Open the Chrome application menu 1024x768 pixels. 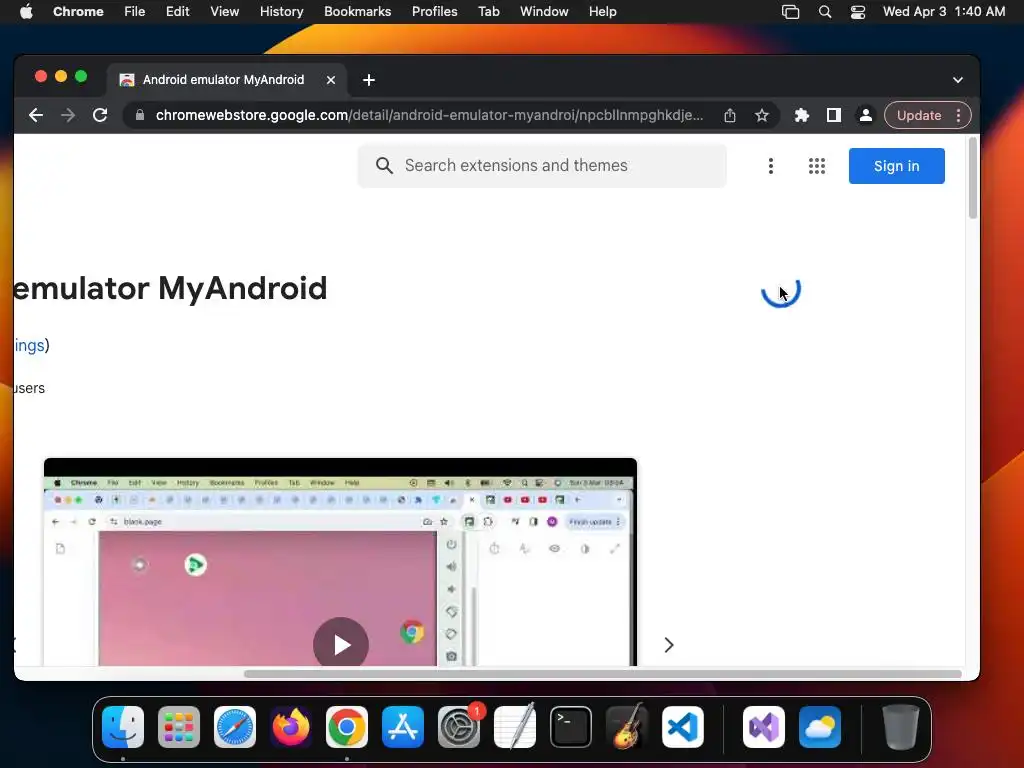pos(78,12)
